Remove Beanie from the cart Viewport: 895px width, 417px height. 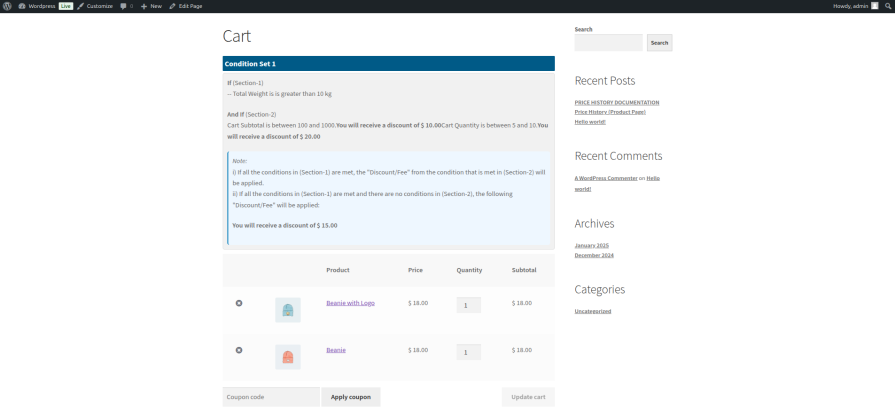click(239, 350)
